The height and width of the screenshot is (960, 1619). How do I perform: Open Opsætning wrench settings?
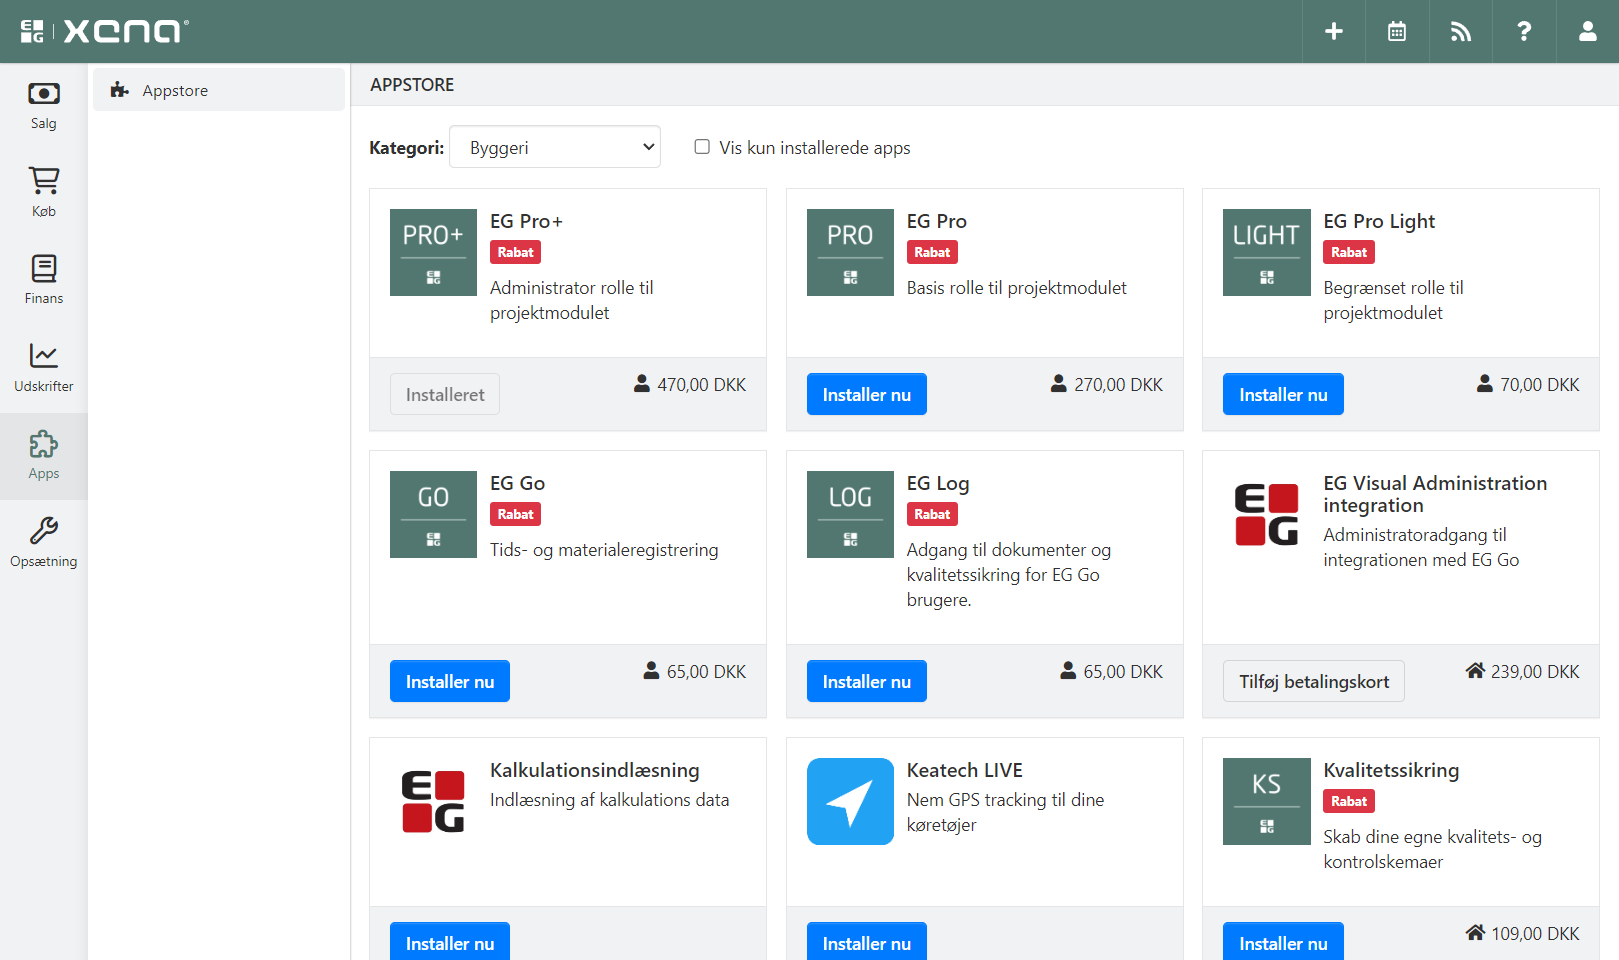click(x=44, y=543)
